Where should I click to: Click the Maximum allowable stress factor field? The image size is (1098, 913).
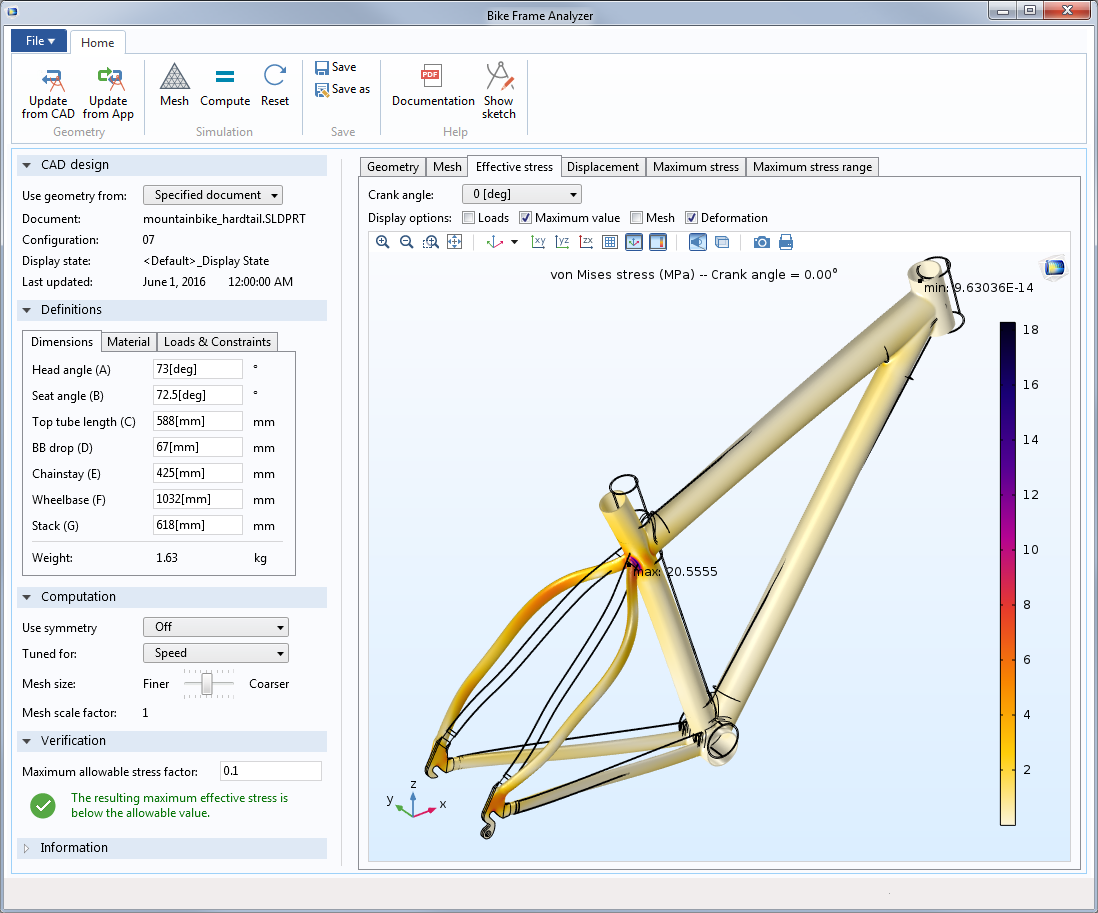pos(270,771)
